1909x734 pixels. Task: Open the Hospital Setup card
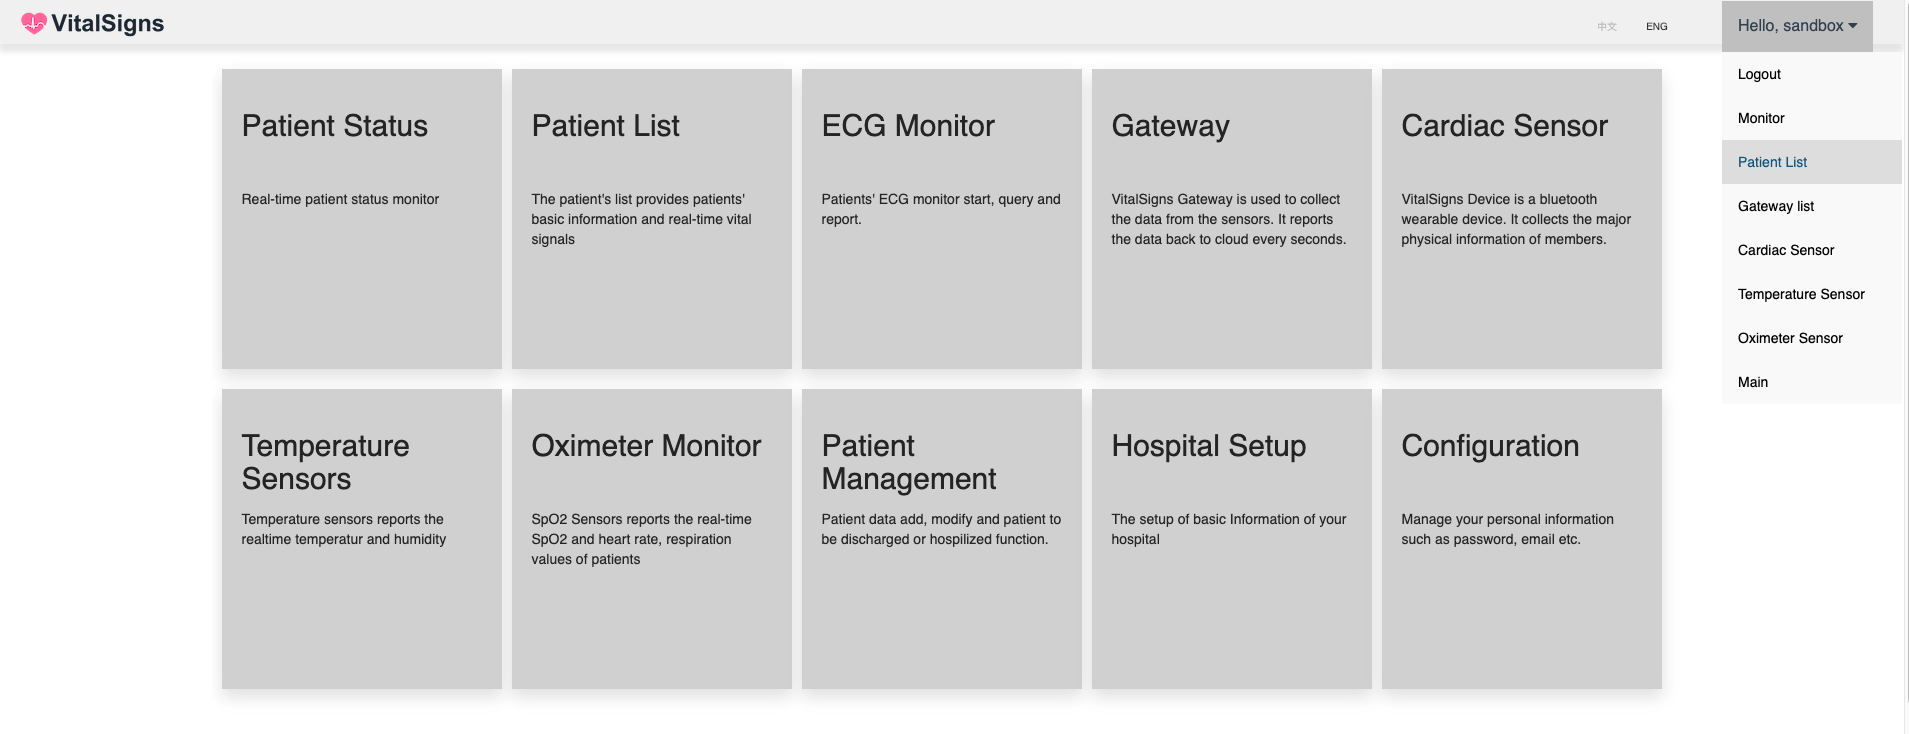(x=1232, y=539)
